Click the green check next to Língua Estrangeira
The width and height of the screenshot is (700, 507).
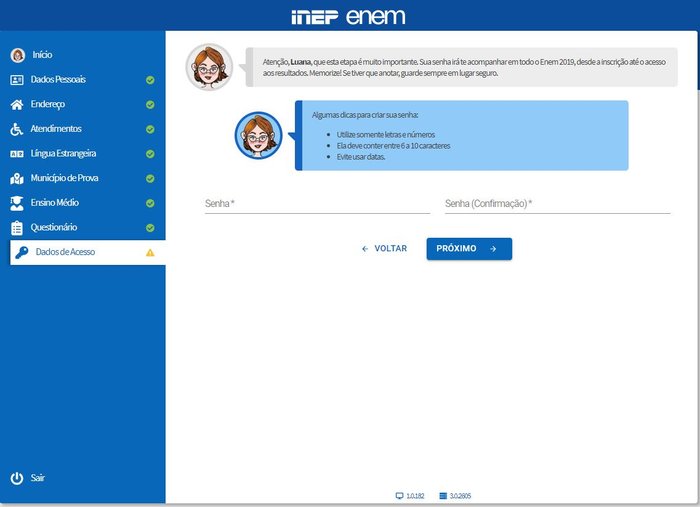click(x=150, y=154)
